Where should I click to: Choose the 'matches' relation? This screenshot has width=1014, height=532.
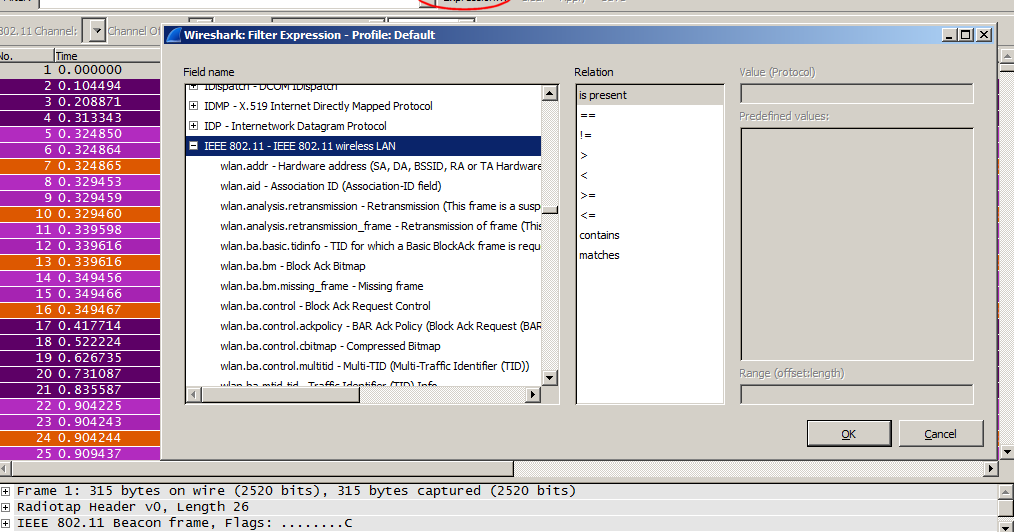click(x=649, y=255)
